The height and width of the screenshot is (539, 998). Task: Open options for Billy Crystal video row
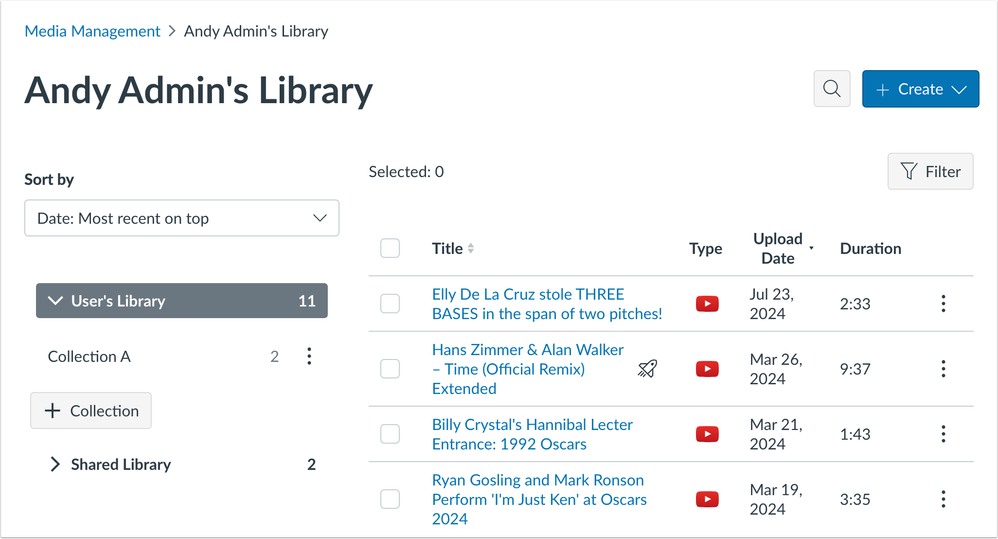point(943,434)
